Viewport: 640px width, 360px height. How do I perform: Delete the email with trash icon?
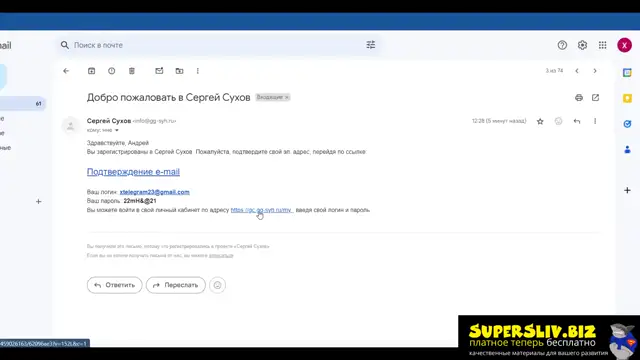point(132,71)
